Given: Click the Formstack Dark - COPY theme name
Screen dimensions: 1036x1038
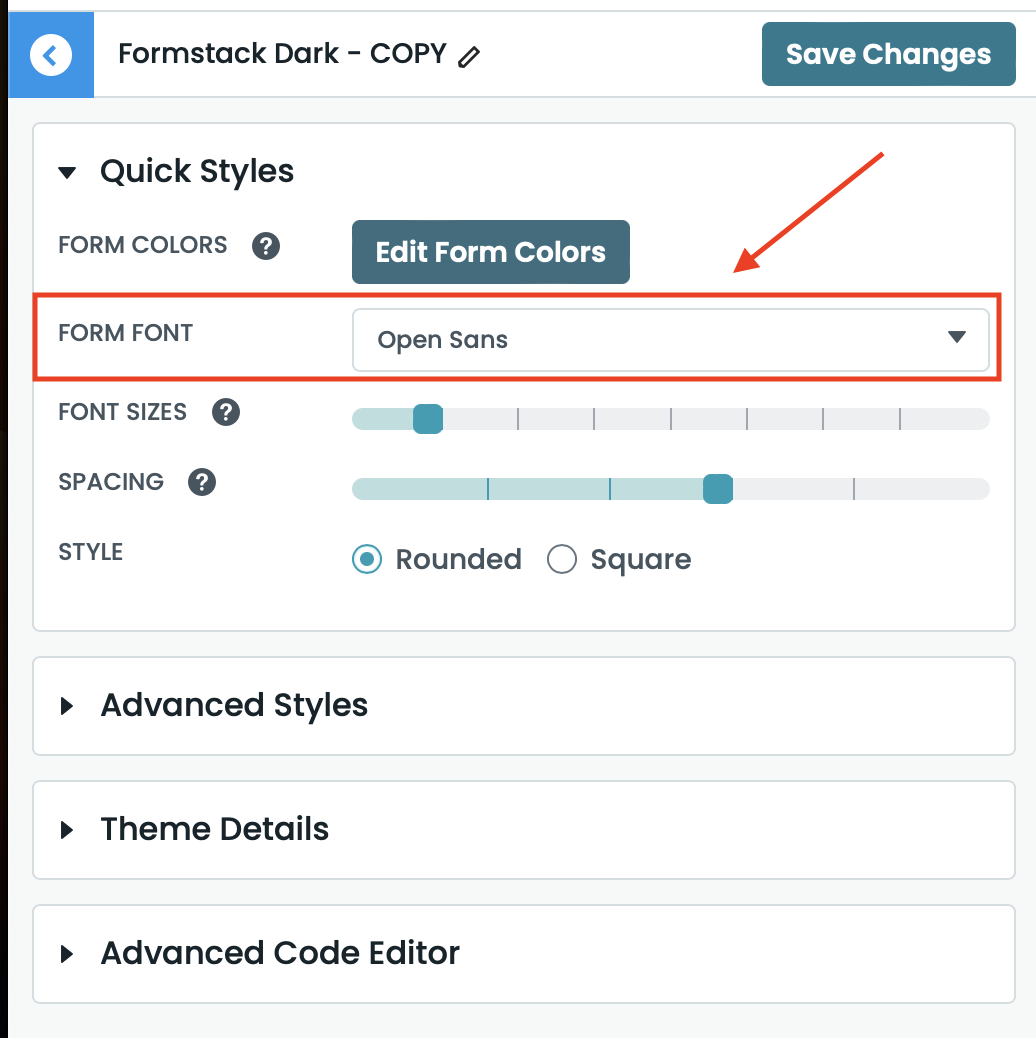Looking at the screenshot, I should click(282, 53).
